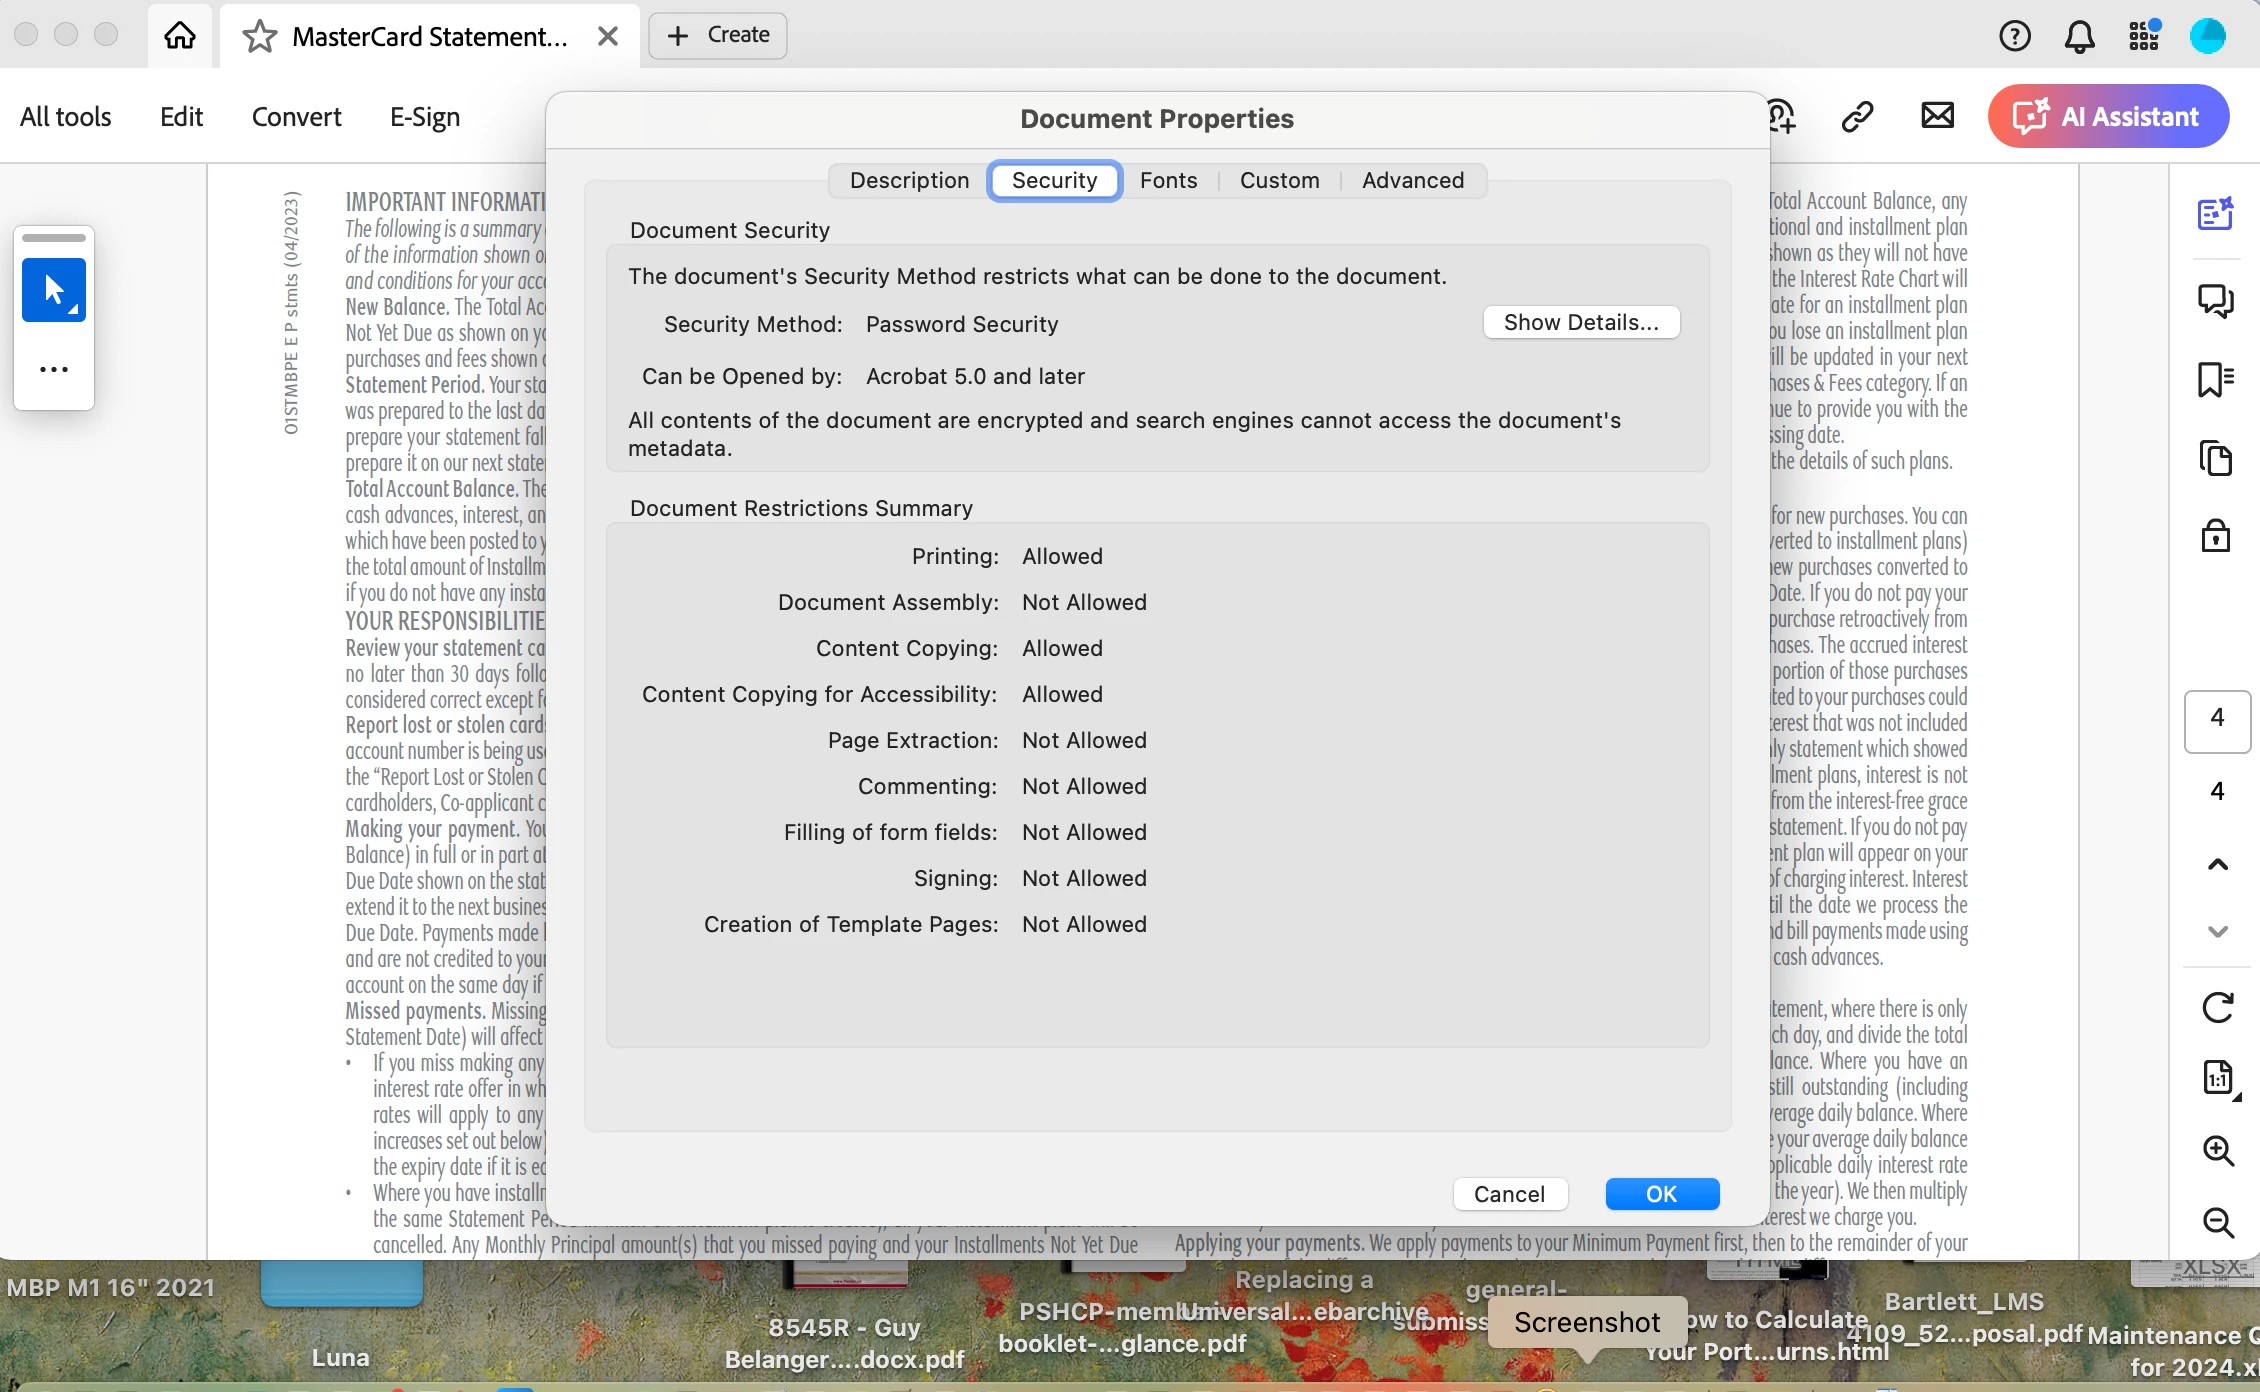Select the Security tab
The width and height of the screenshot is (2260, 1392).
pos(1054,181)
